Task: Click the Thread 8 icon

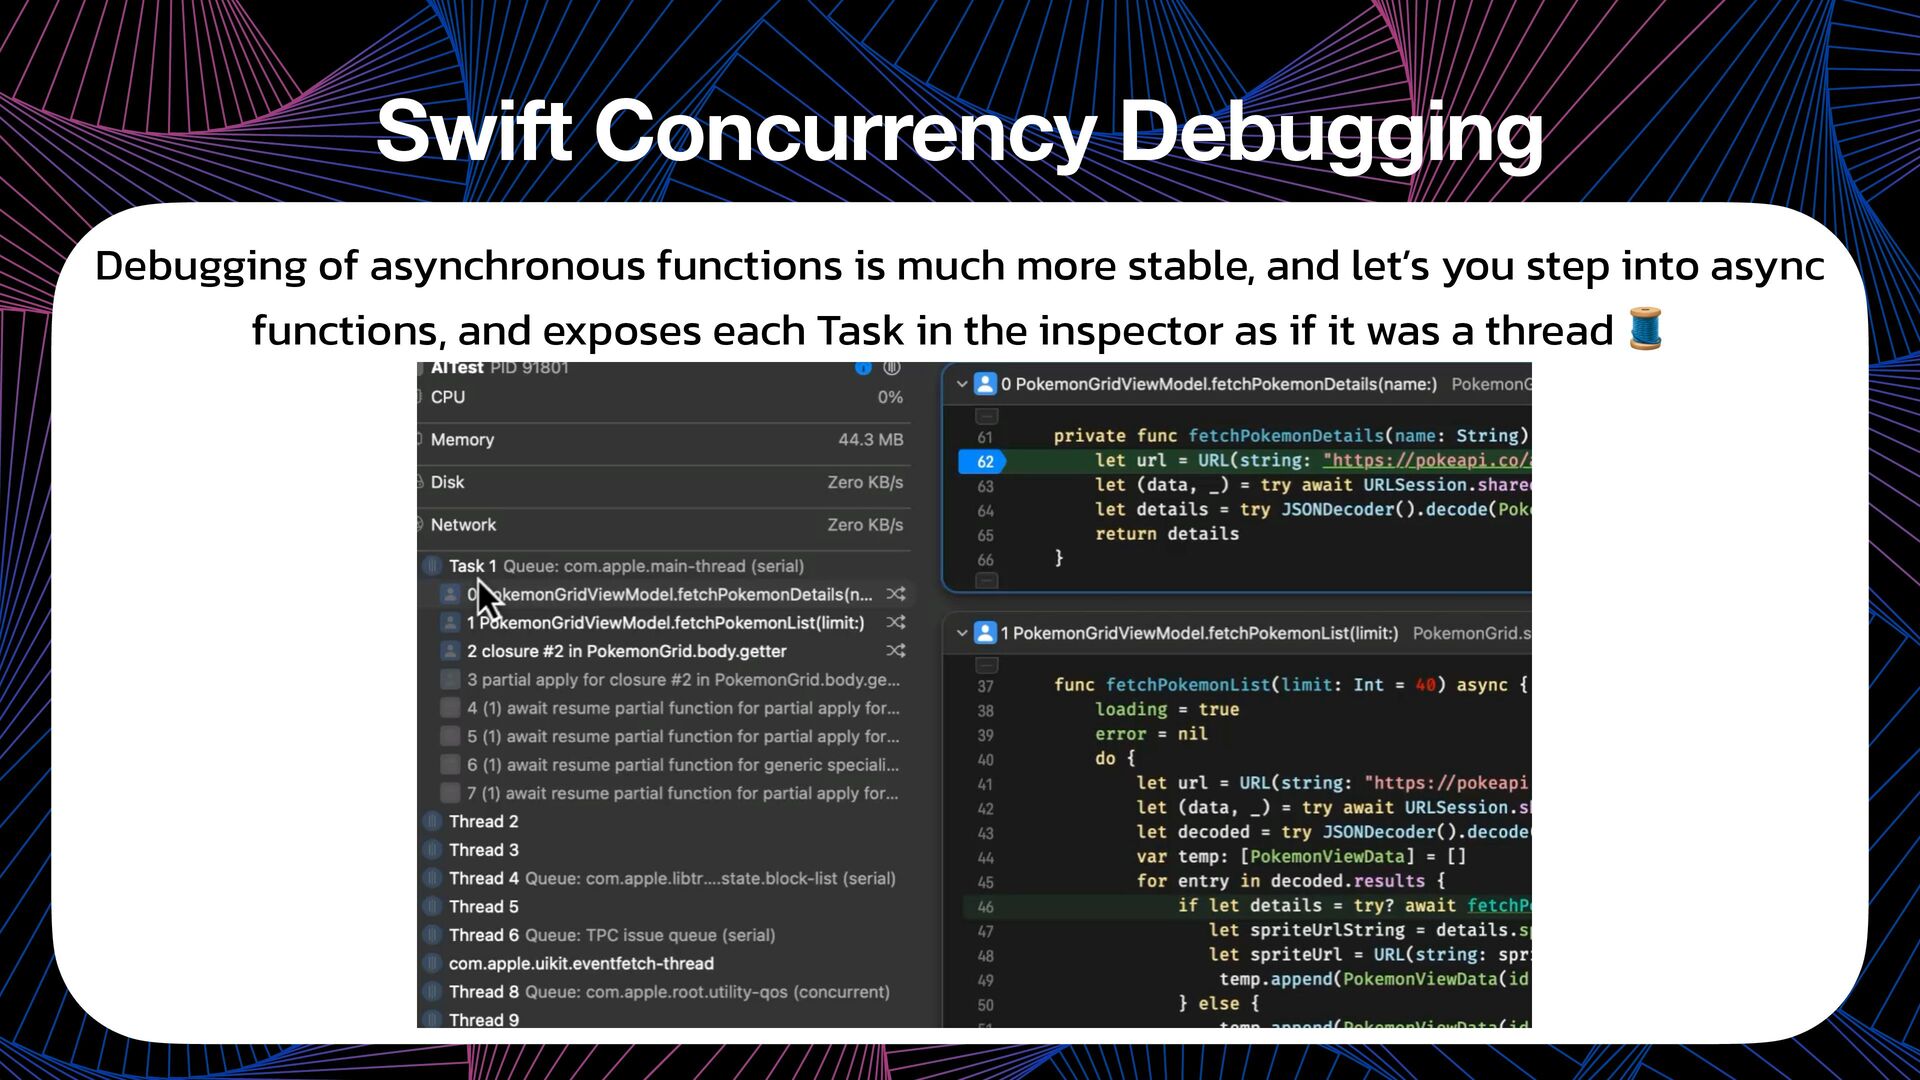Action: tap(432, 992)
